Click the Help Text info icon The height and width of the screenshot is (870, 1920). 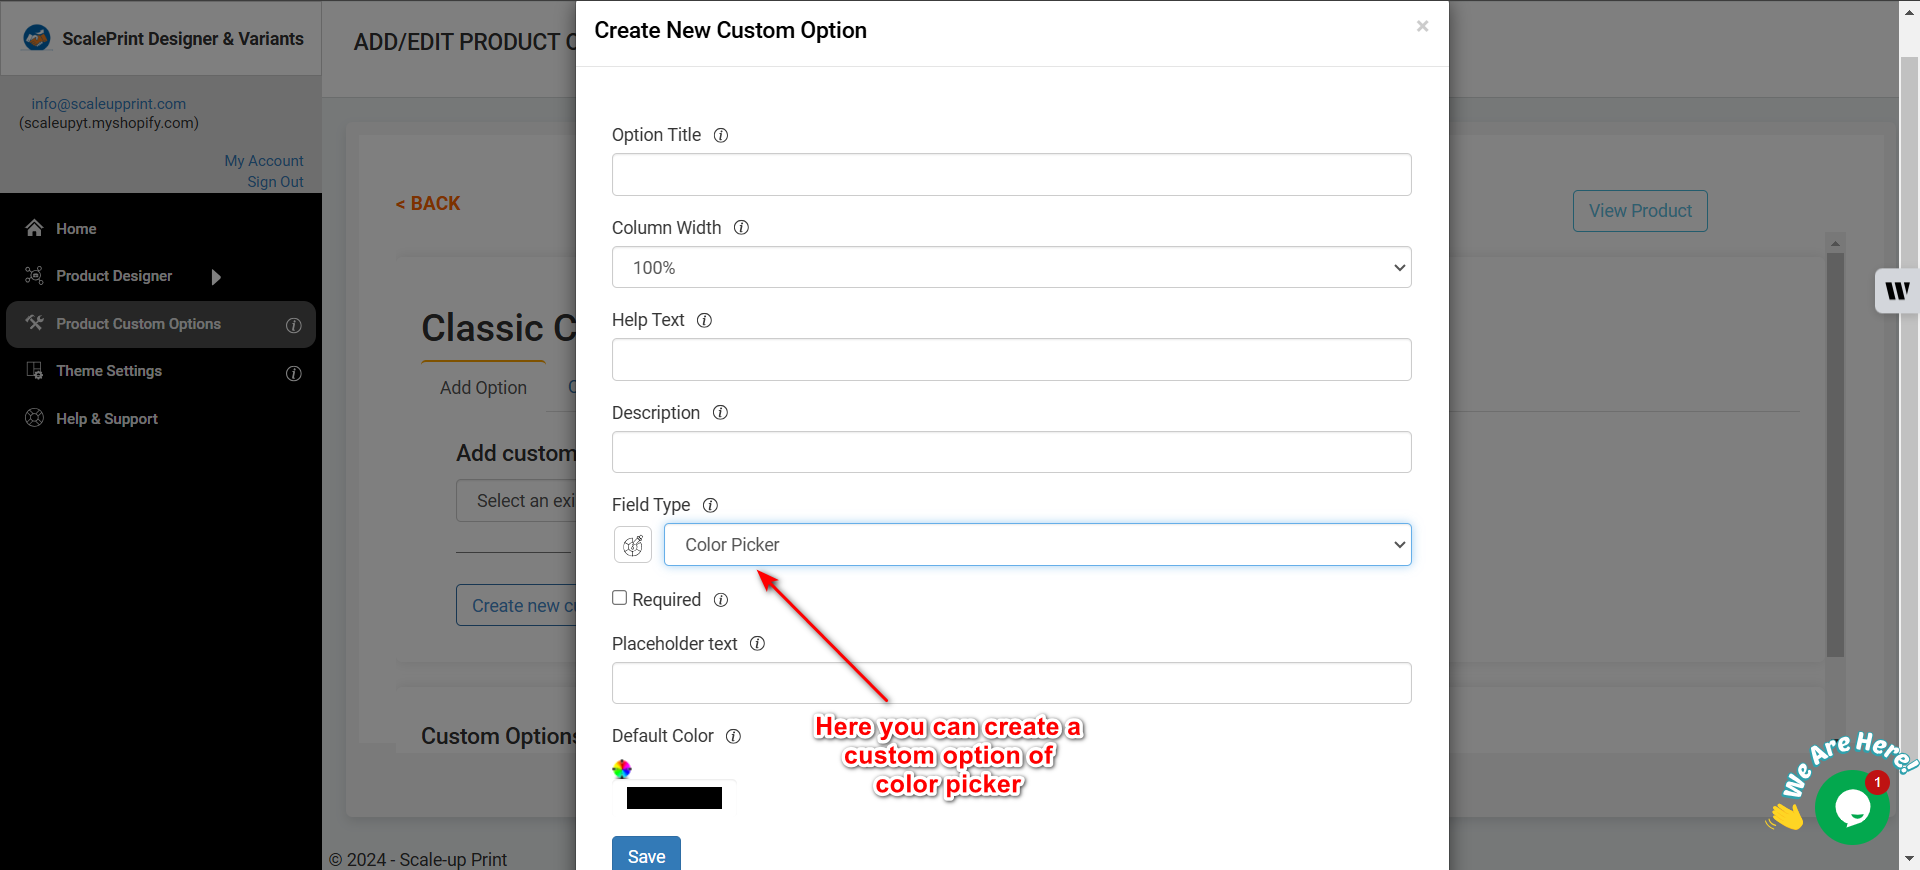tap(704, 321)
